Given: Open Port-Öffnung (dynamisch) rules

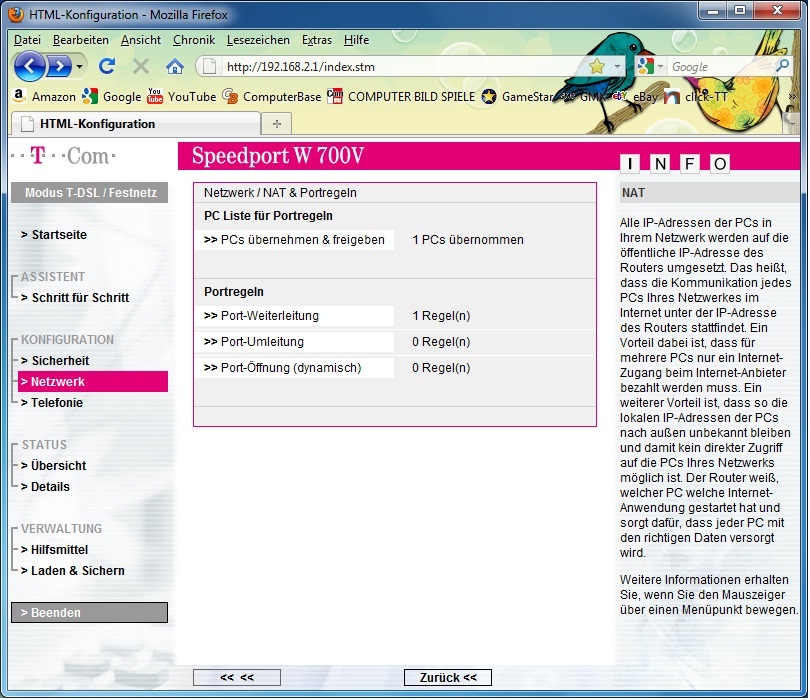Looking at the screenshot, I should click(x=294, y=368).
